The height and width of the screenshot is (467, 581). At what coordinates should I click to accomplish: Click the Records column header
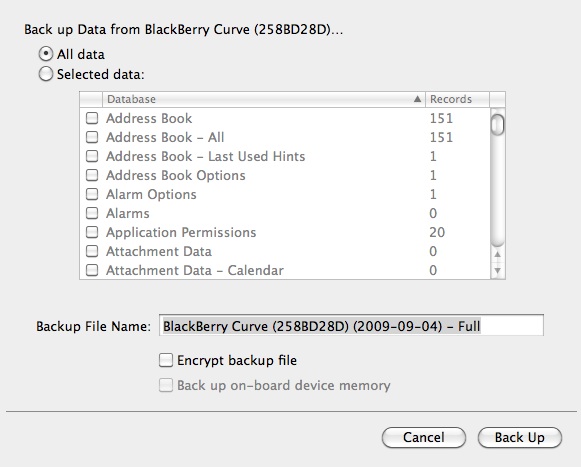coord(458,99)
